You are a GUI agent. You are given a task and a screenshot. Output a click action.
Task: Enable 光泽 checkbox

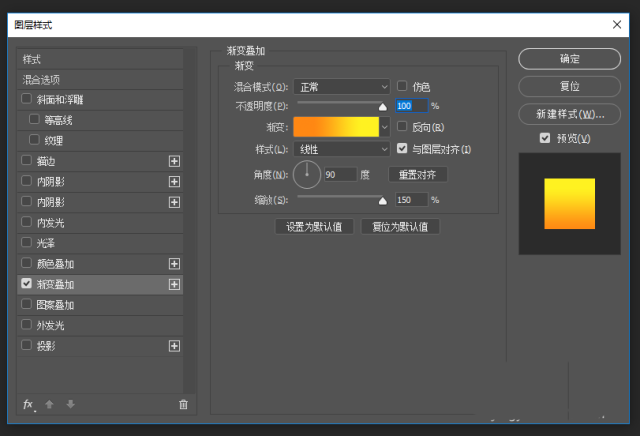click(26, 242)
